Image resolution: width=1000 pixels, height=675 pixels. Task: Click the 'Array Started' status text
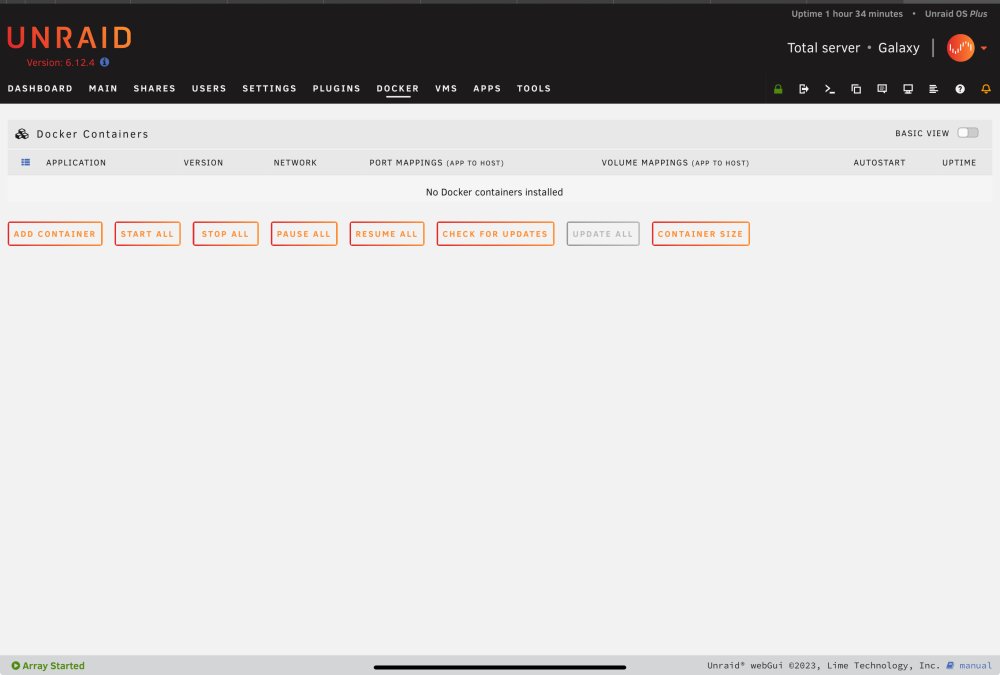tap(54, 665)
